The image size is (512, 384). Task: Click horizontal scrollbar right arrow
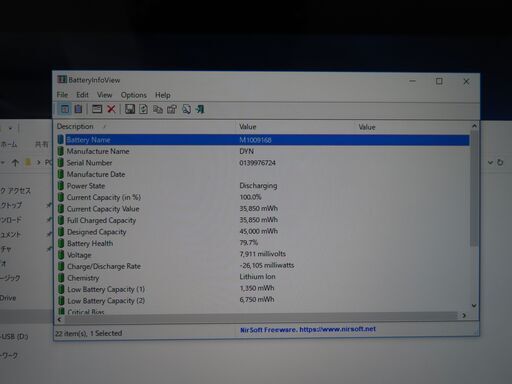[464, 315]
